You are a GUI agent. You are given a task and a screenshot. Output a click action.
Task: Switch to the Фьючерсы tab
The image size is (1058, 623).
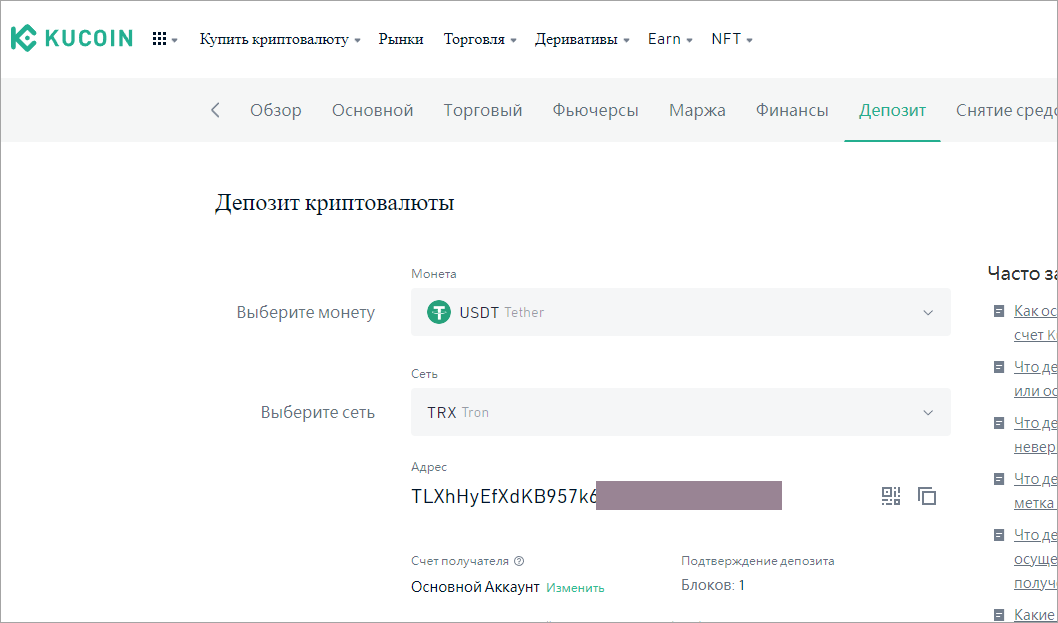(596, 110)
